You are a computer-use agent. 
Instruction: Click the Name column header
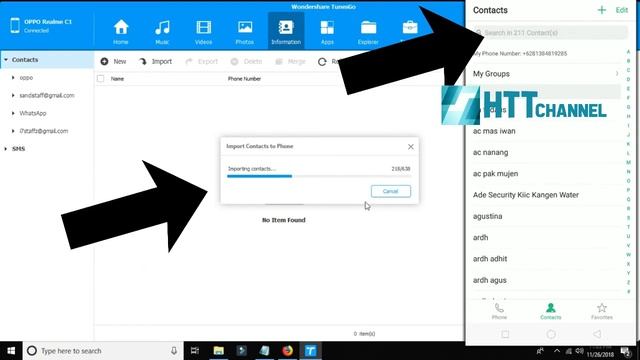tap(117, 79)
